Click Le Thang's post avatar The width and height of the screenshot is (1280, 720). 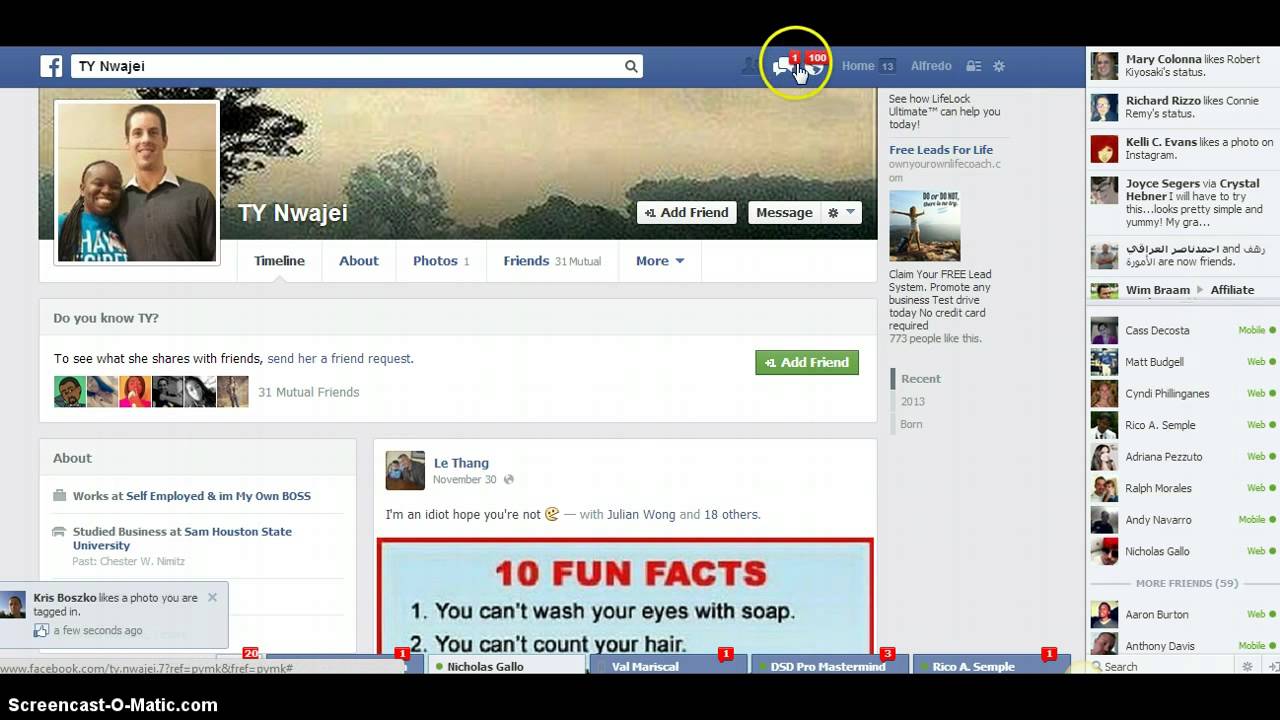tap(405, 470)
